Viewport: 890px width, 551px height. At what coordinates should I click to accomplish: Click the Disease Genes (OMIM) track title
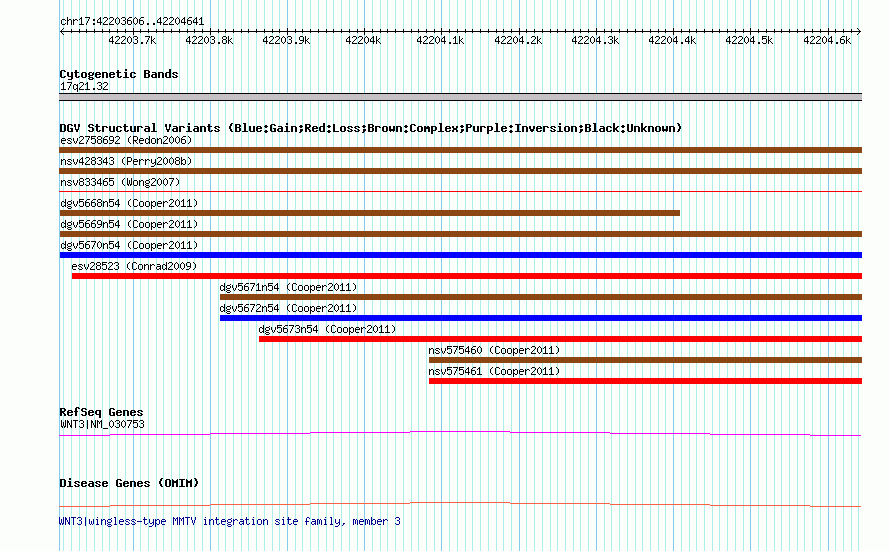(x=129, y=483)
